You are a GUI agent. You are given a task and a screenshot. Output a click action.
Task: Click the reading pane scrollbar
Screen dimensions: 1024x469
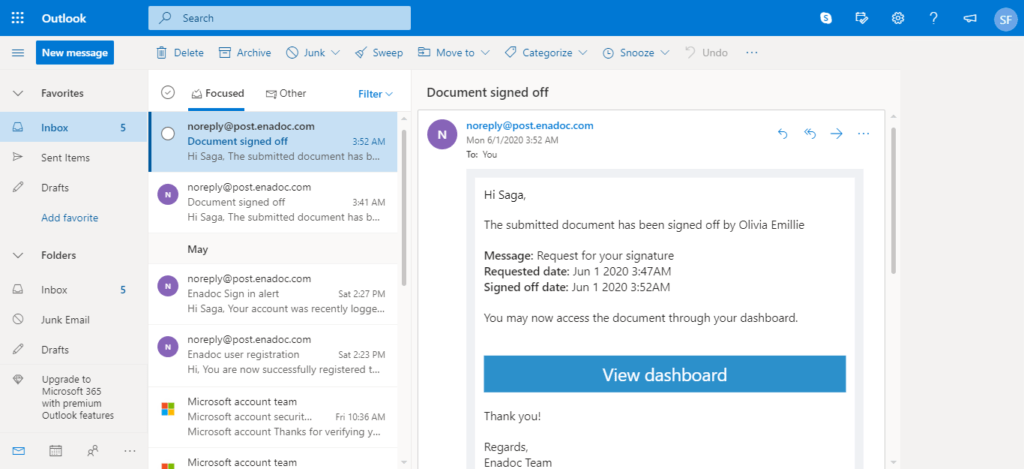point(893,201)
